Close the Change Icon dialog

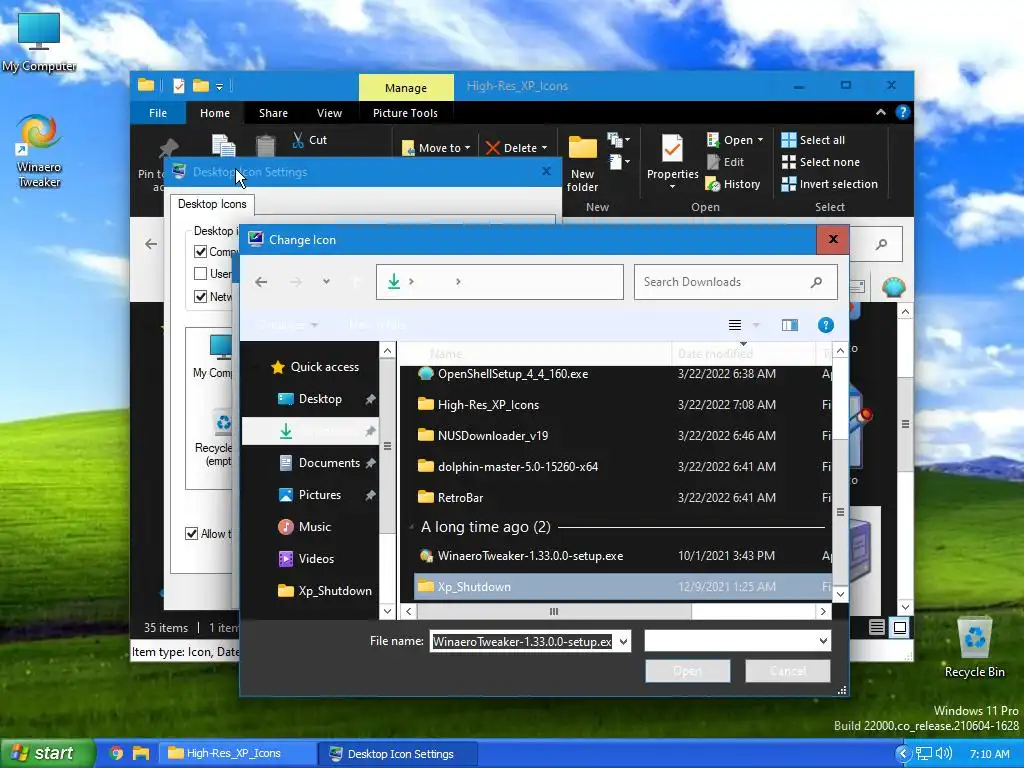coord(833,240)
